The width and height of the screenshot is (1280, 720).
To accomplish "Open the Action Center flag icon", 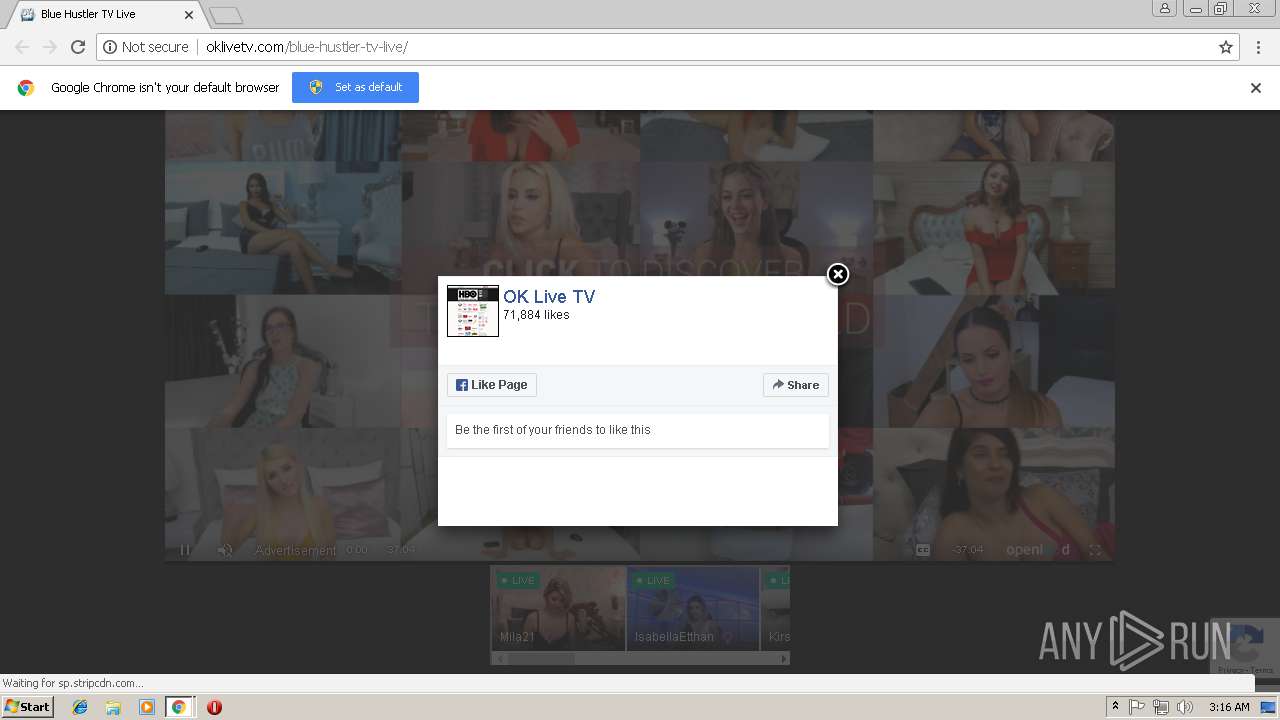I will (x=1137, y=707).
